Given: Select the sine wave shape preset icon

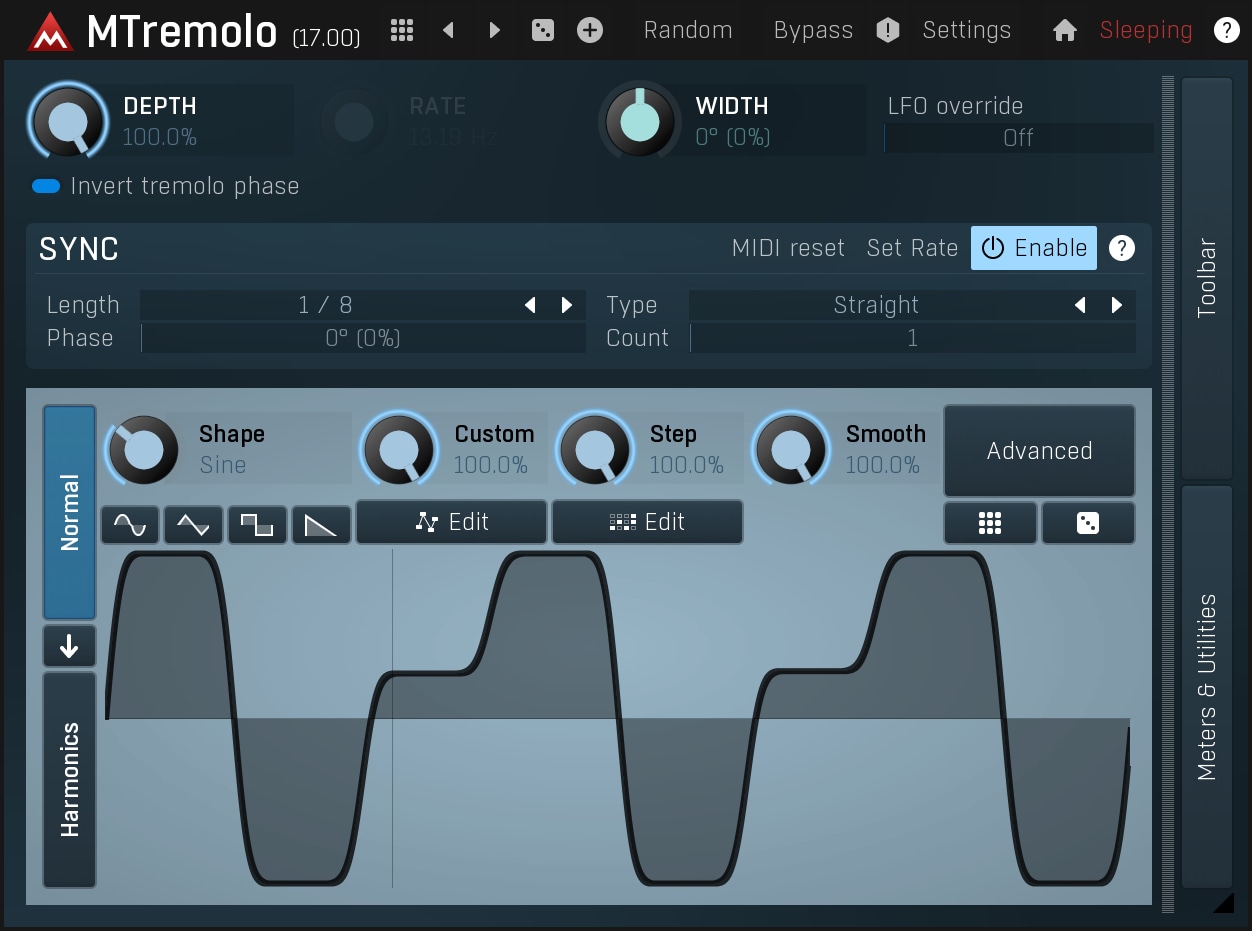Looking at the screenshot, I should [x=130, y=524].
